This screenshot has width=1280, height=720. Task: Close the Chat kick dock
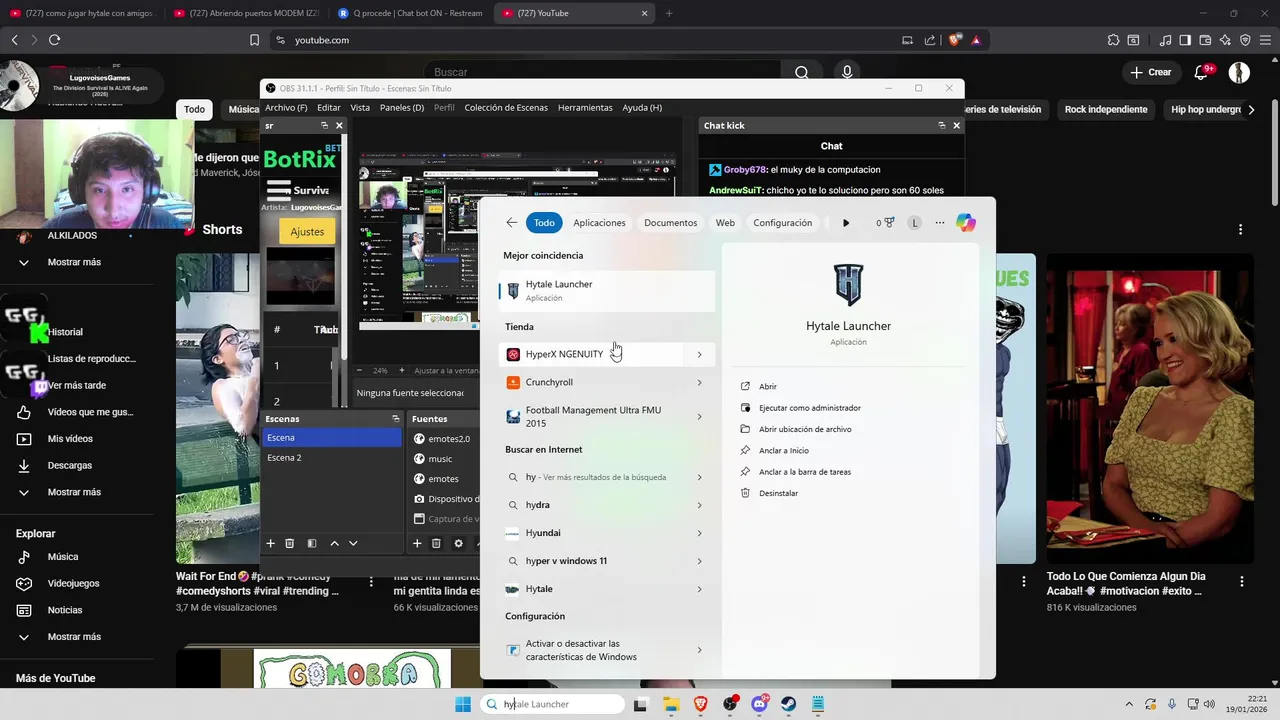pos(956,125)
